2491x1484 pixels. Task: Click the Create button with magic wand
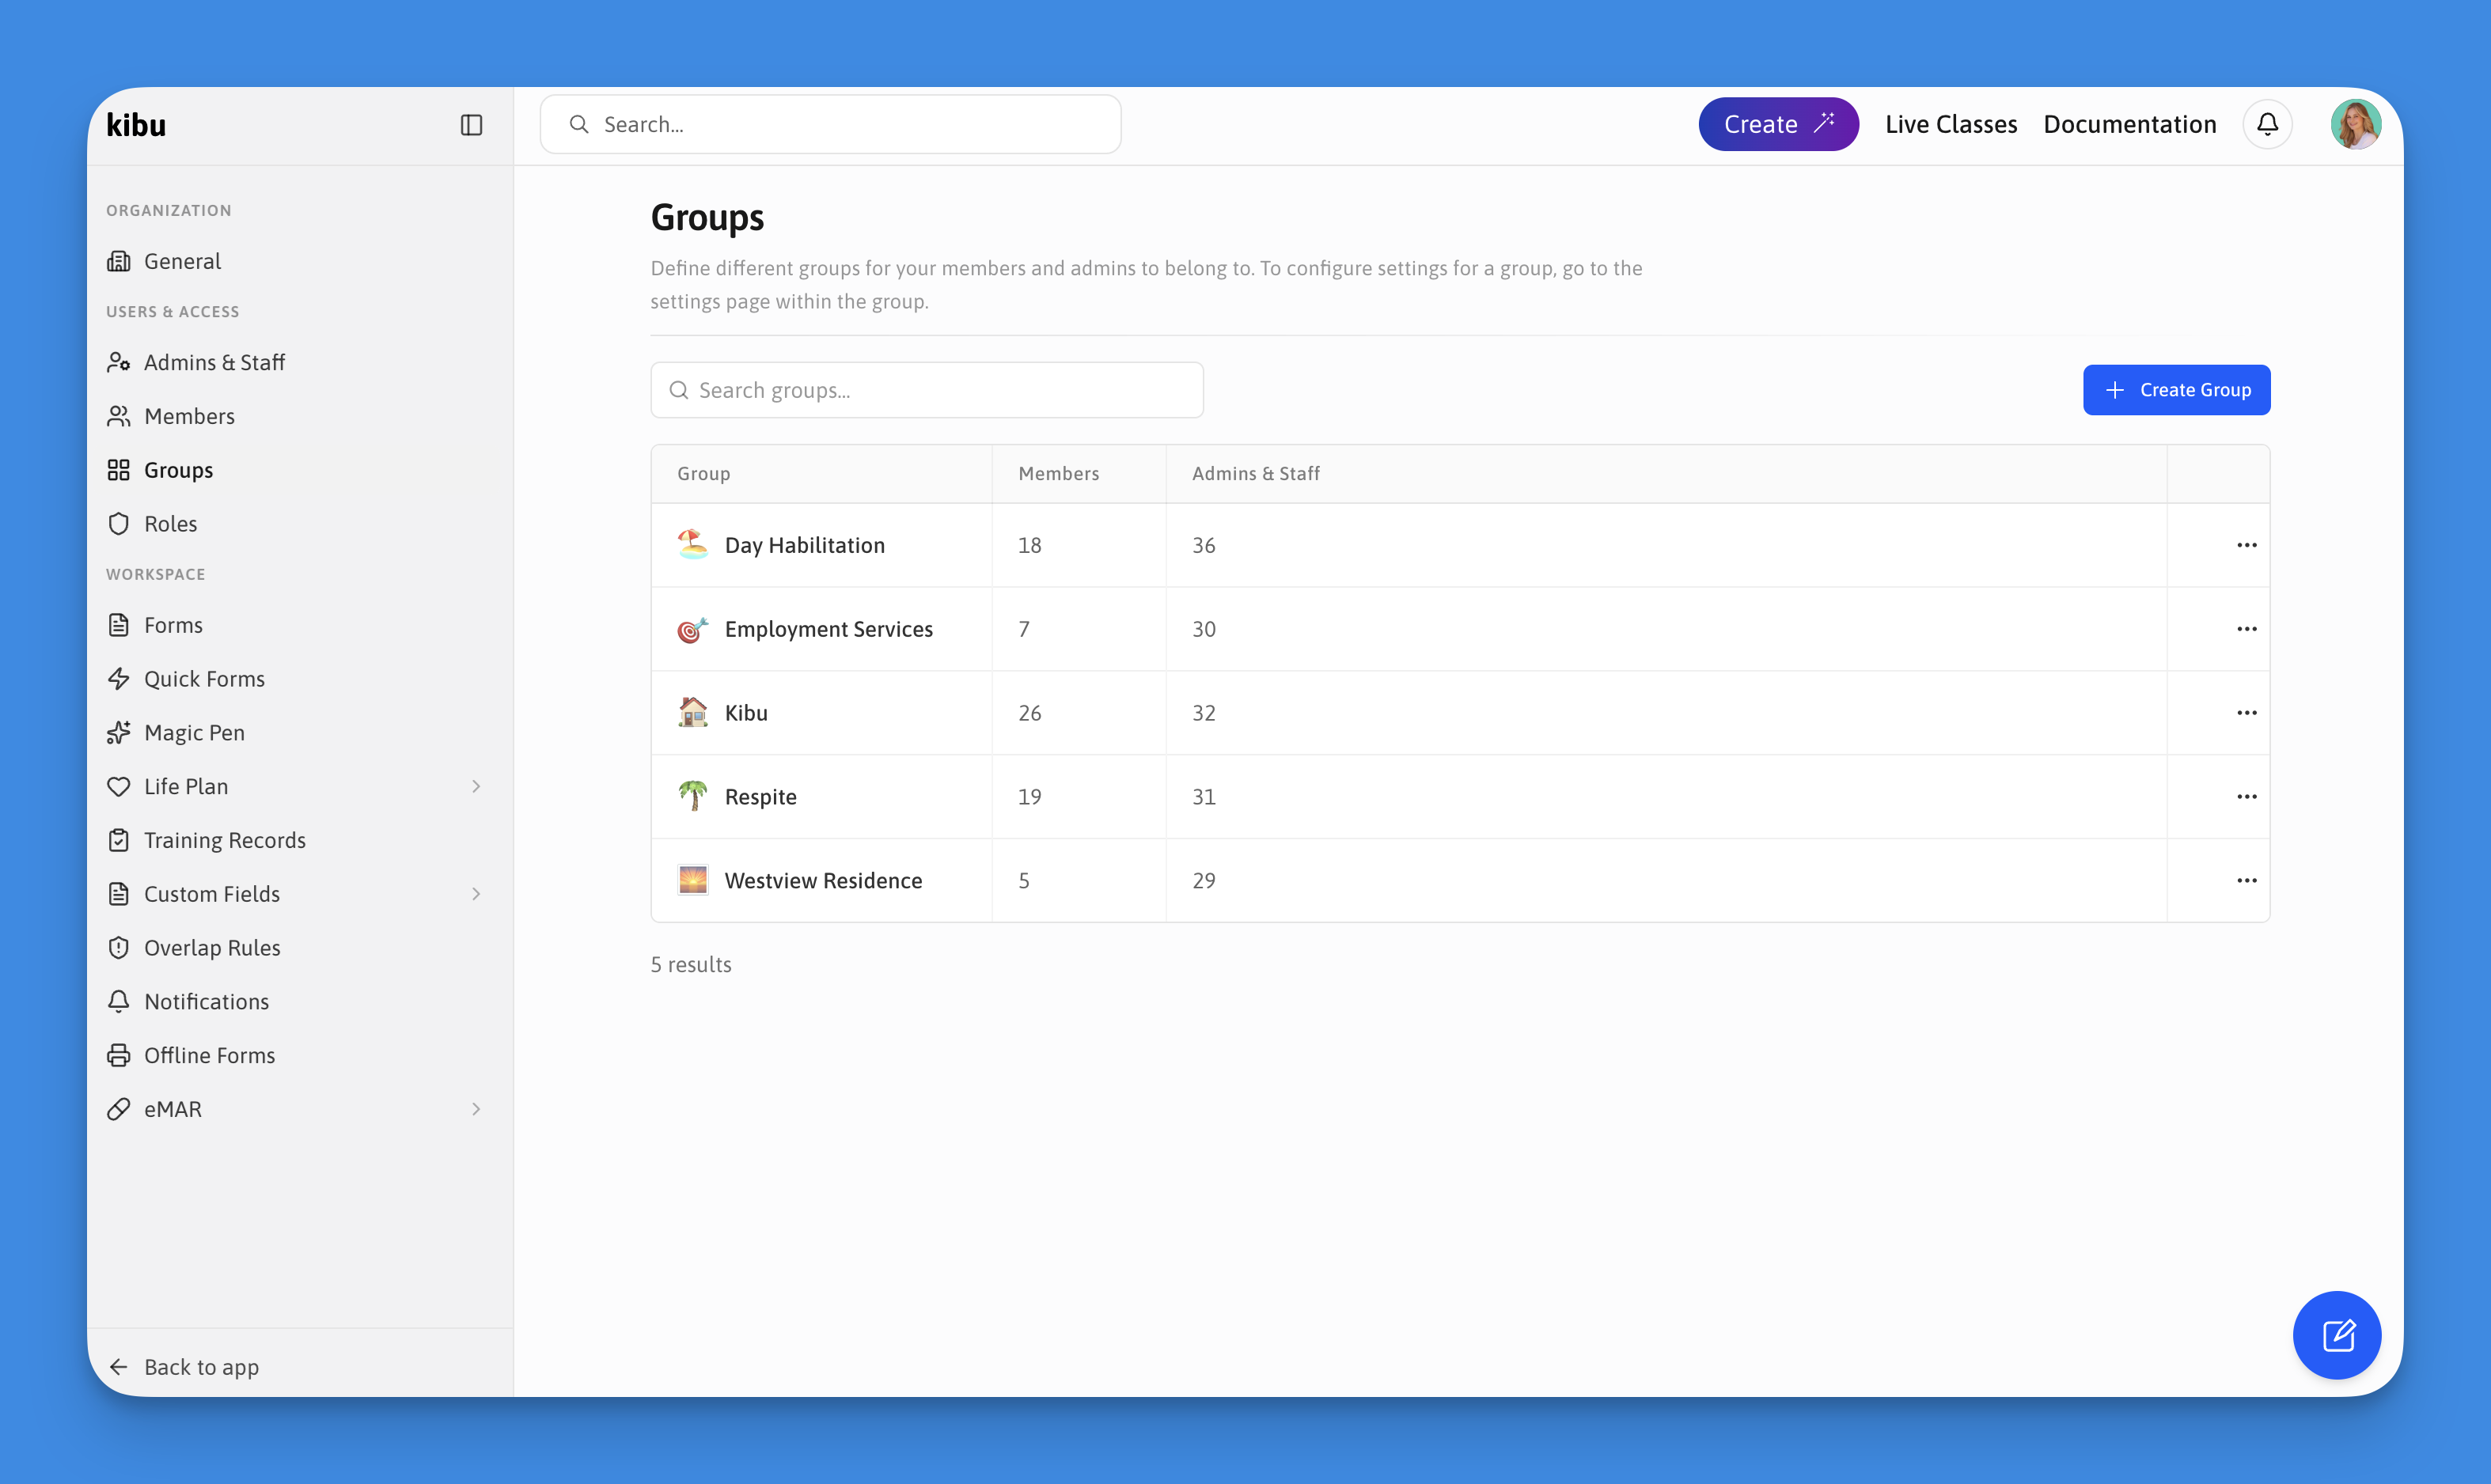[1778, 124]
